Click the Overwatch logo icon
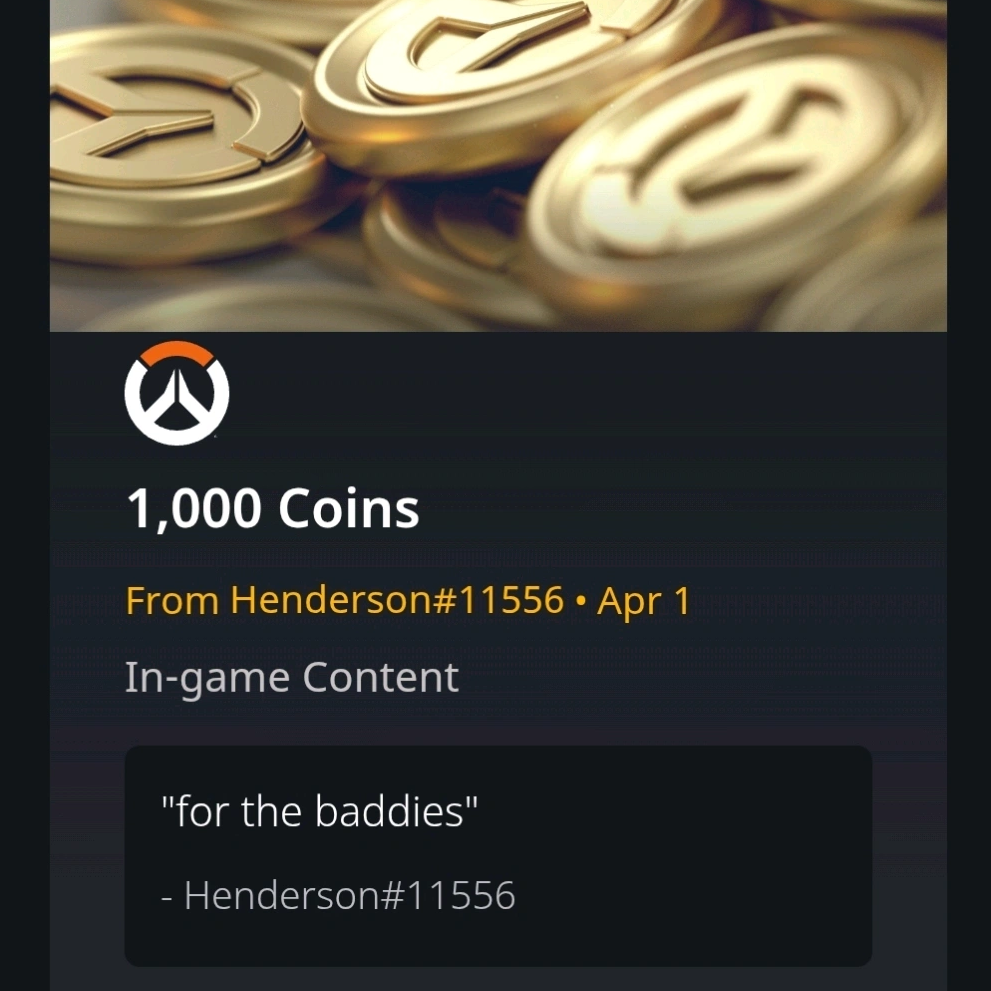This screenshot has width=991, height=991. [177, 393]
